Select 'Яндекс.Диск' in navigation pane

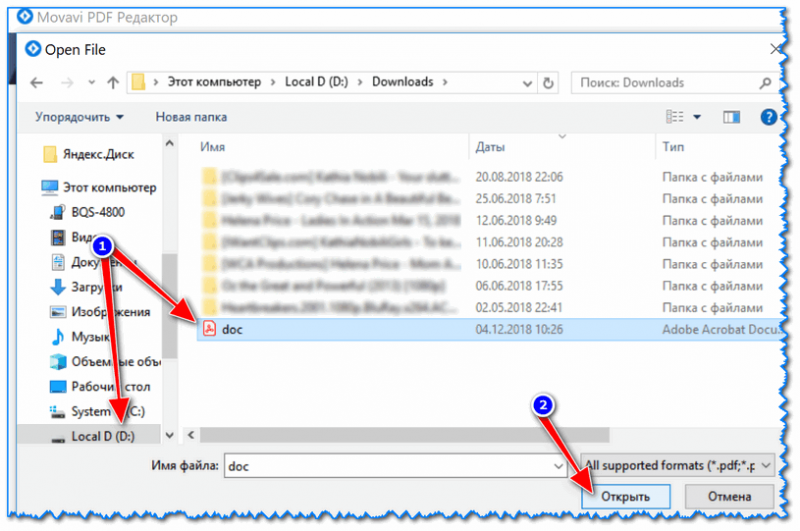tap(88, 154)
